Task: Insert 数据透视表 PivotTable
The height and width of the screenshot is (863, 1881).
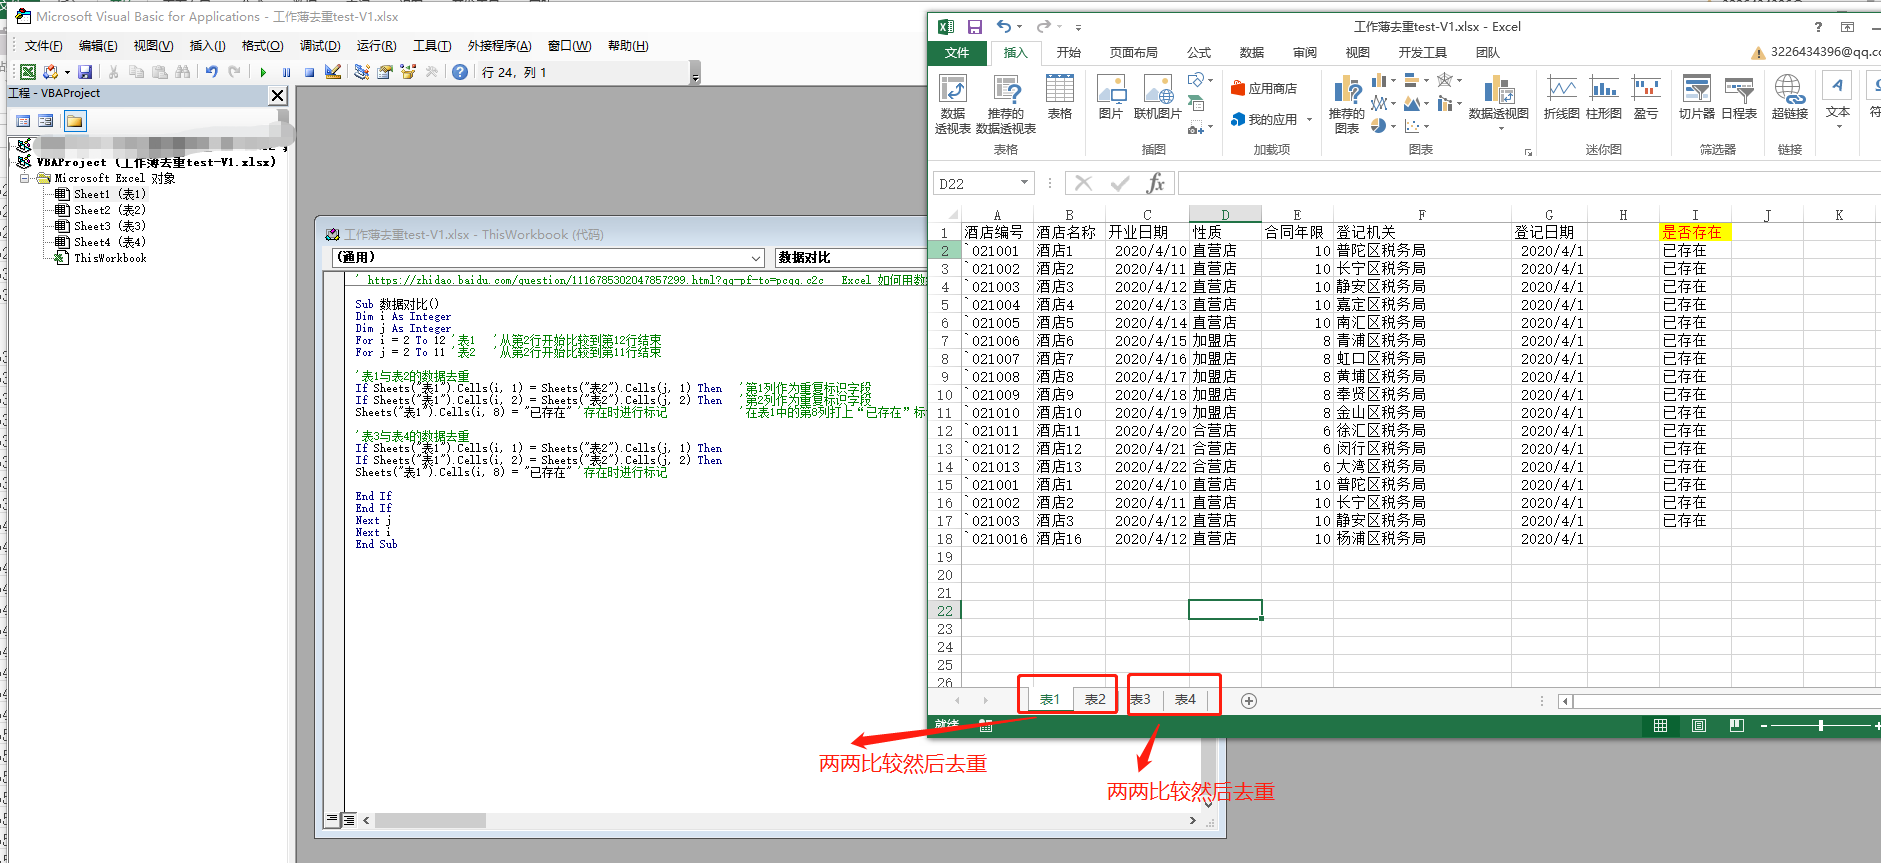Action: (953, 104)
